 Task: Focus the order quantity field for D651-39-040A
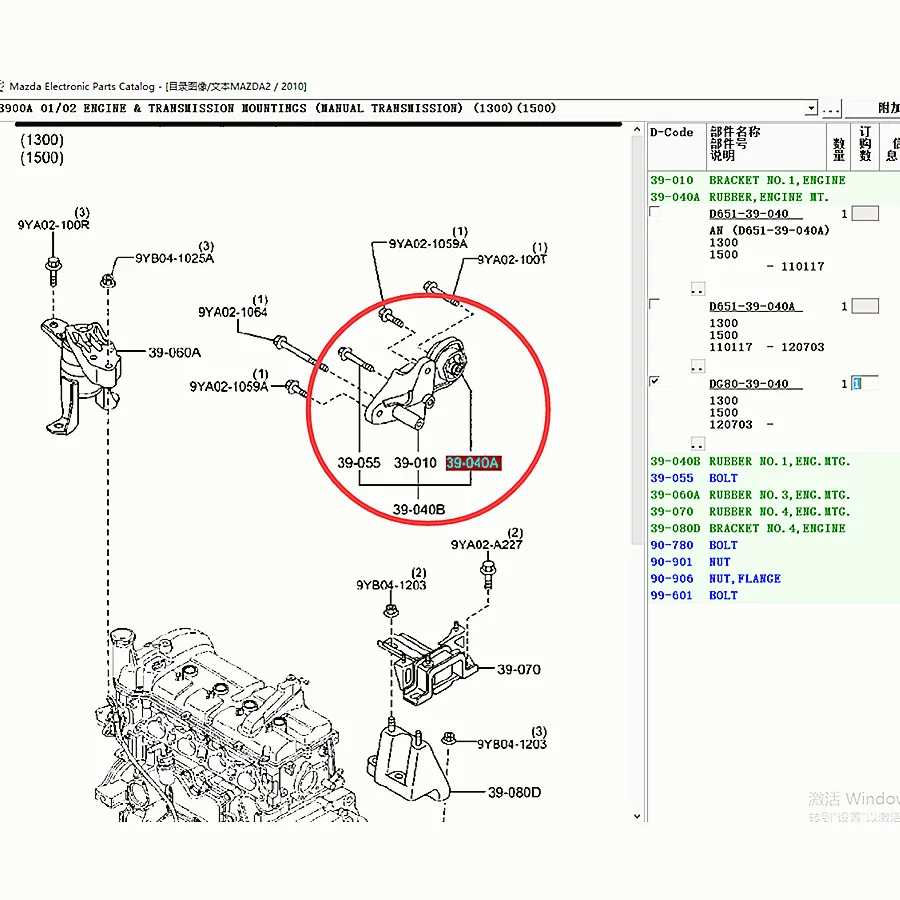tap(865, 306)
